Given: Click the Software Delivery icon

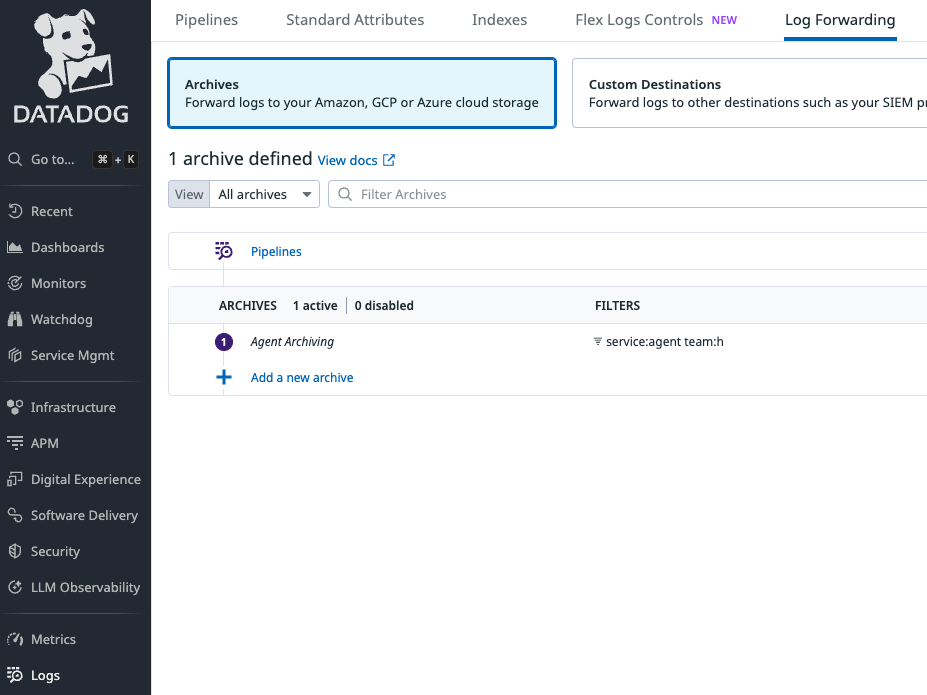Looking at the screenshot, I should tap(15, 515).
